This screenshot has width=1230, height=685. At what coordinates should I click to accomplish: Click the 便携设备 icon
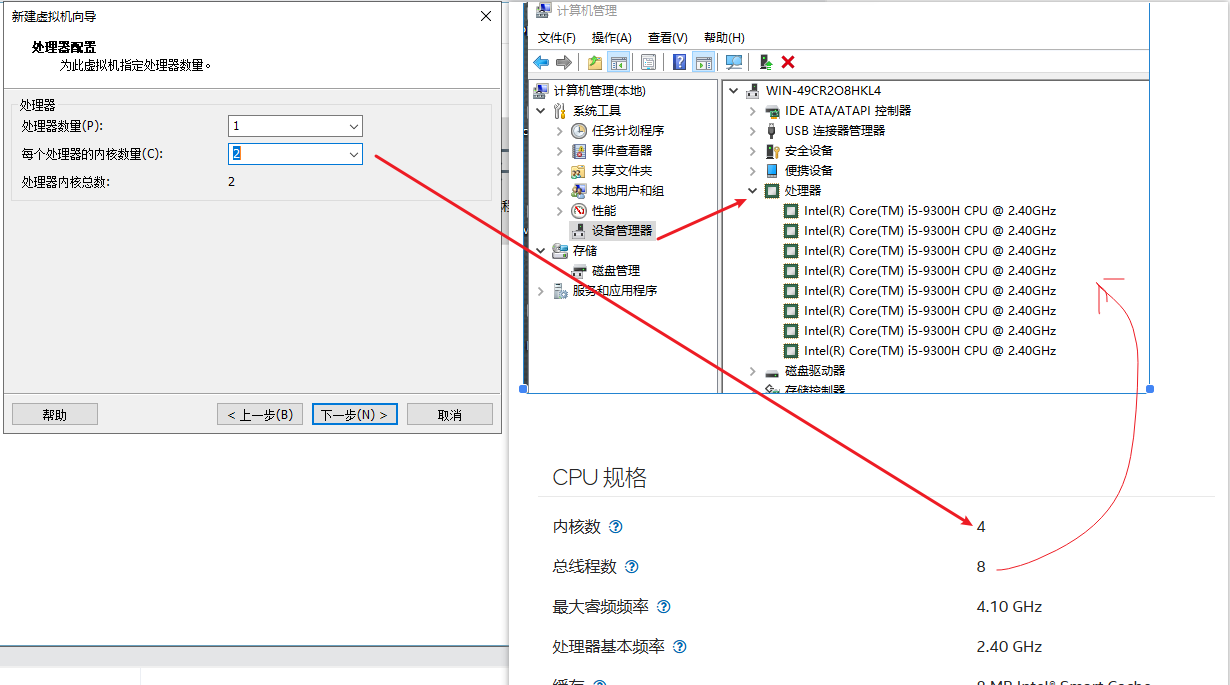coord(772,170)
